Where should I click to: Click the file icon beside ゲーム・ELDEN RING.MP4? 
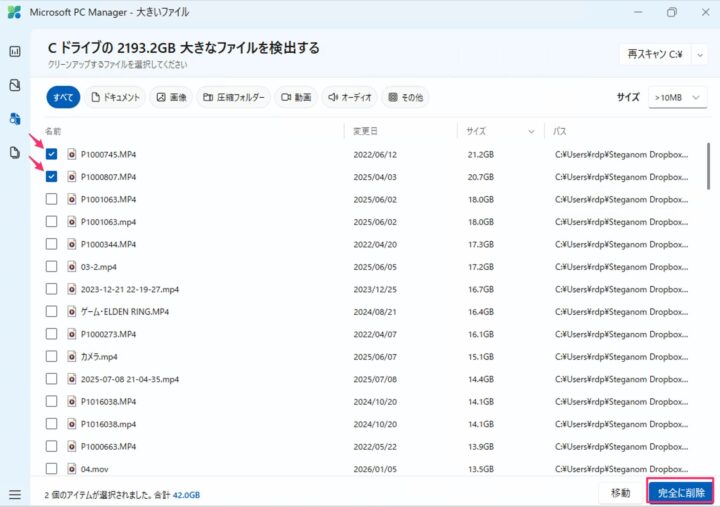coord(72,312)
